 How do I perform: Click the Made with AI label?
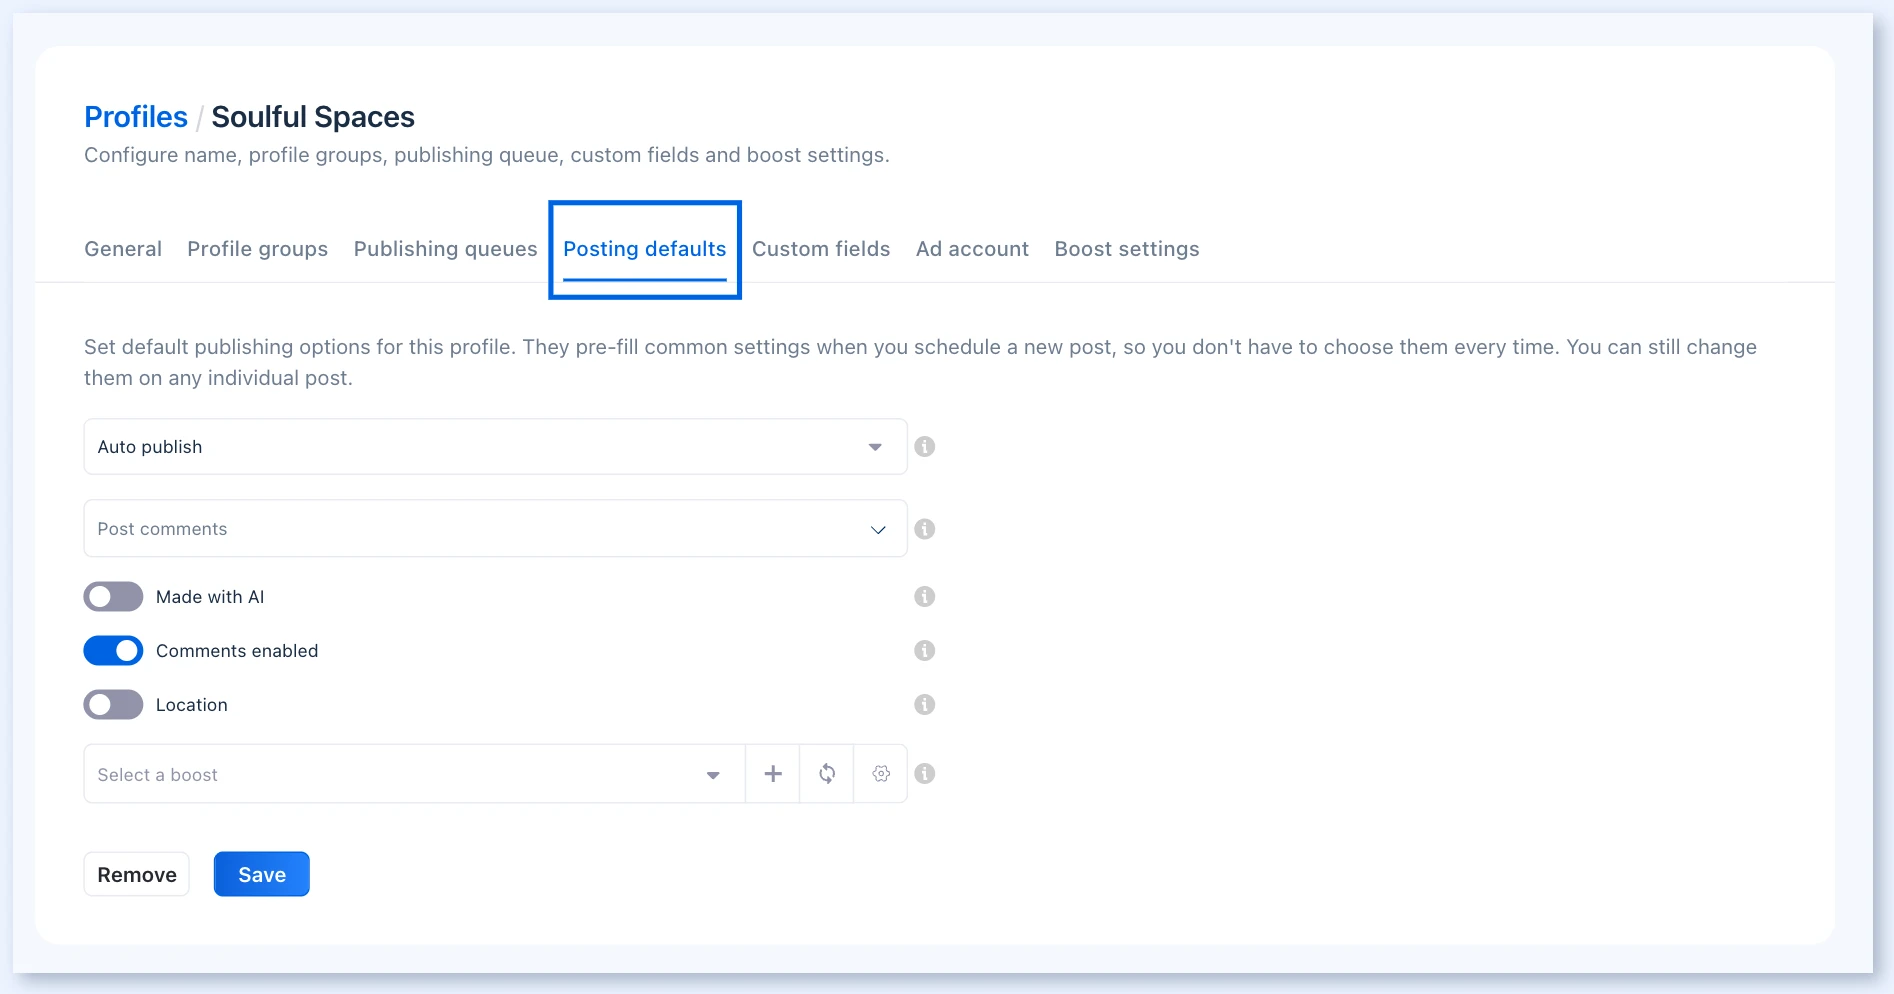coord(210,597)
